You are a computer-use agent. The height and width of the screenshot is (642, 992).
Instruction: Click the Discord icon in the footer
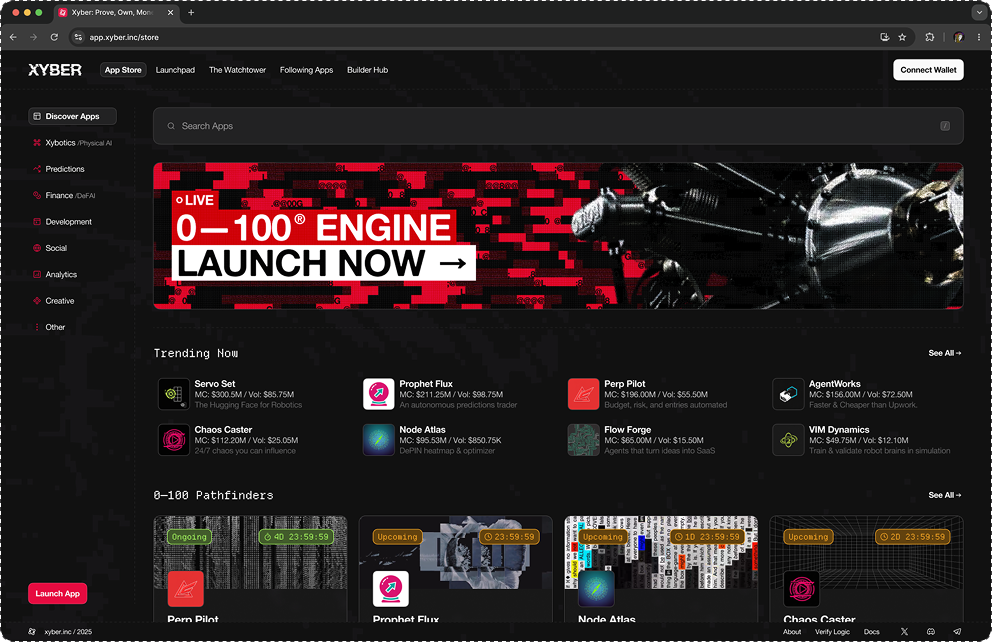pos(931,632)
